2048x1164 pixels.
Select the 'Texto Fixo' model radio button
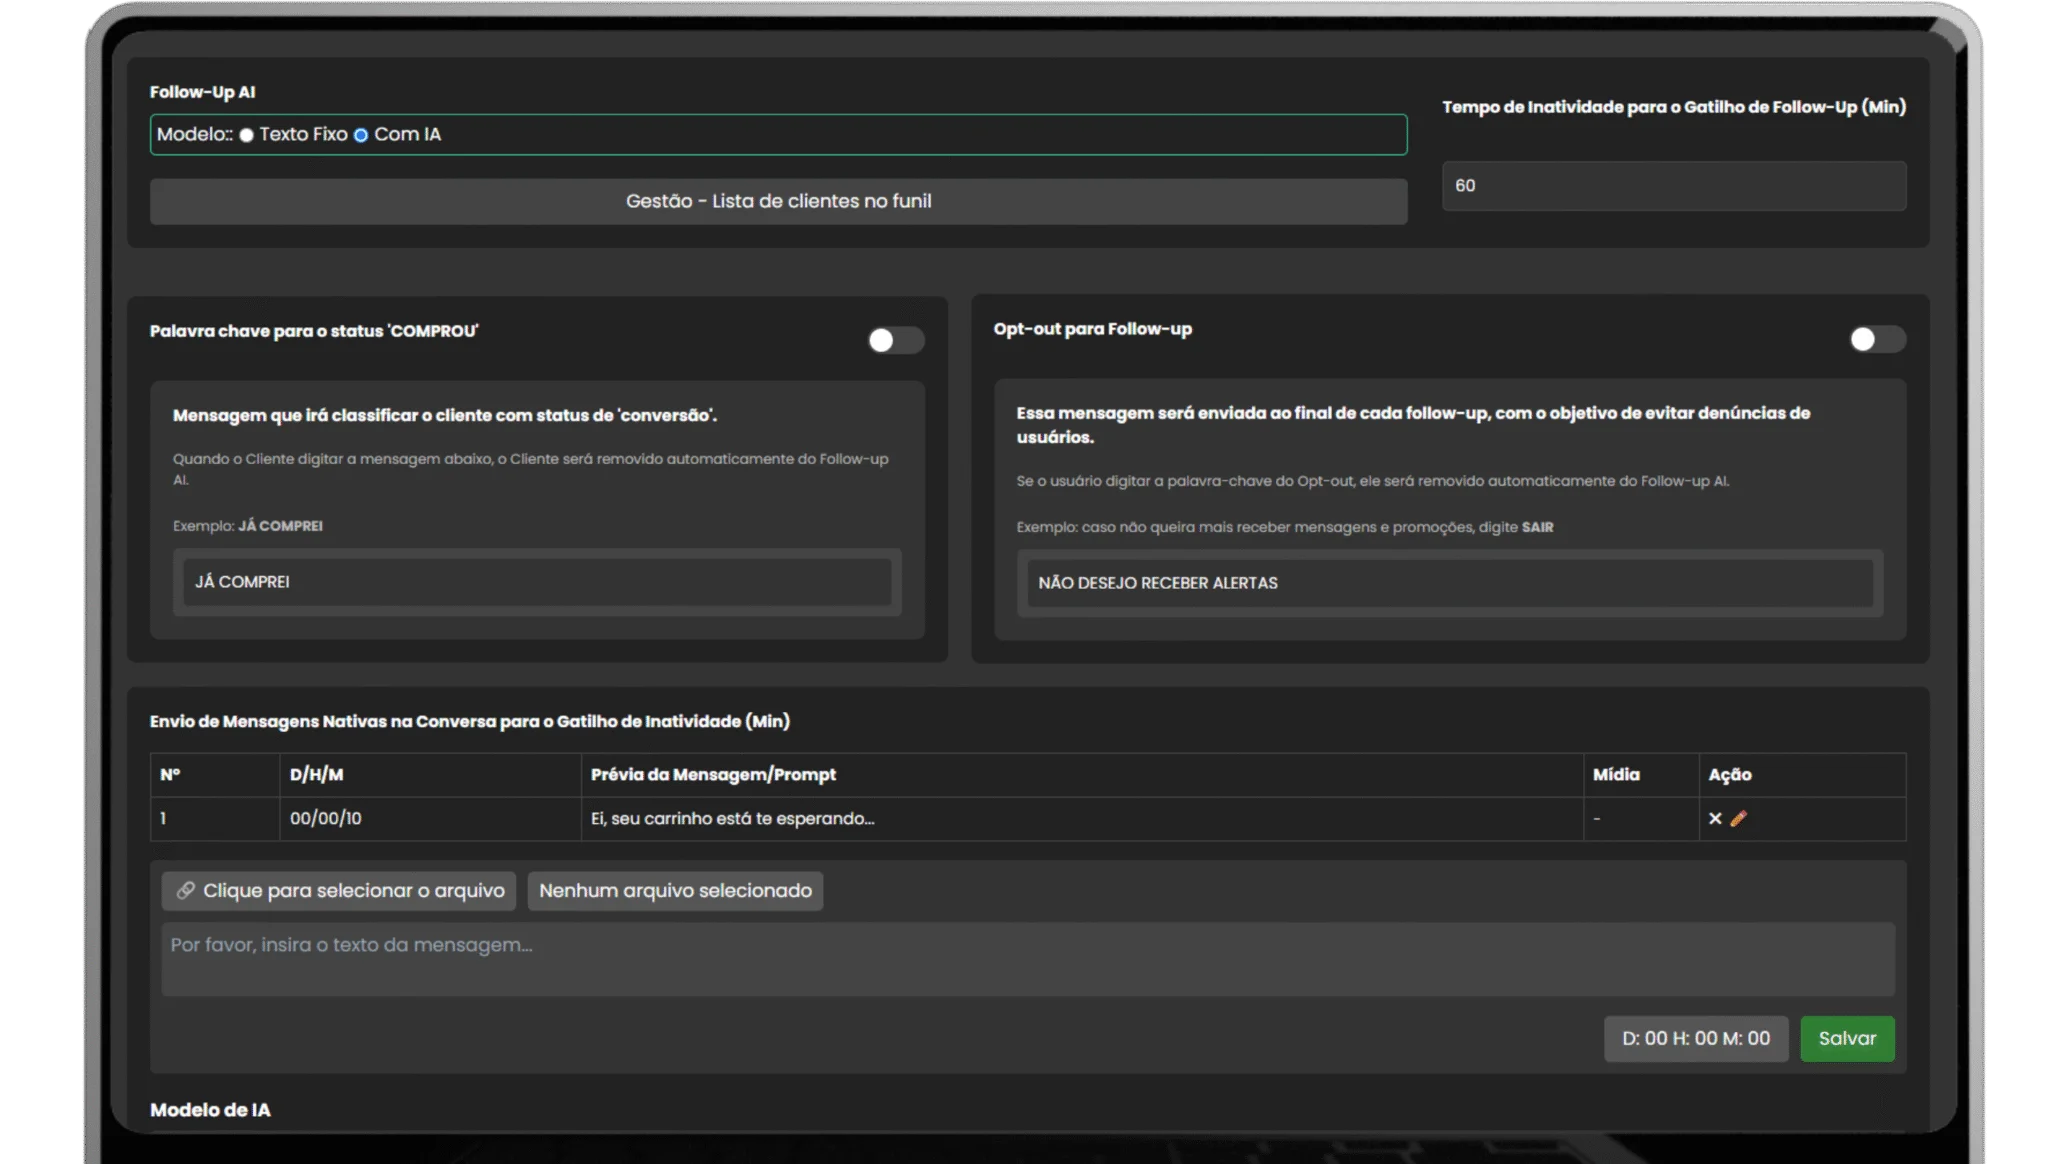tap(246, 135)
